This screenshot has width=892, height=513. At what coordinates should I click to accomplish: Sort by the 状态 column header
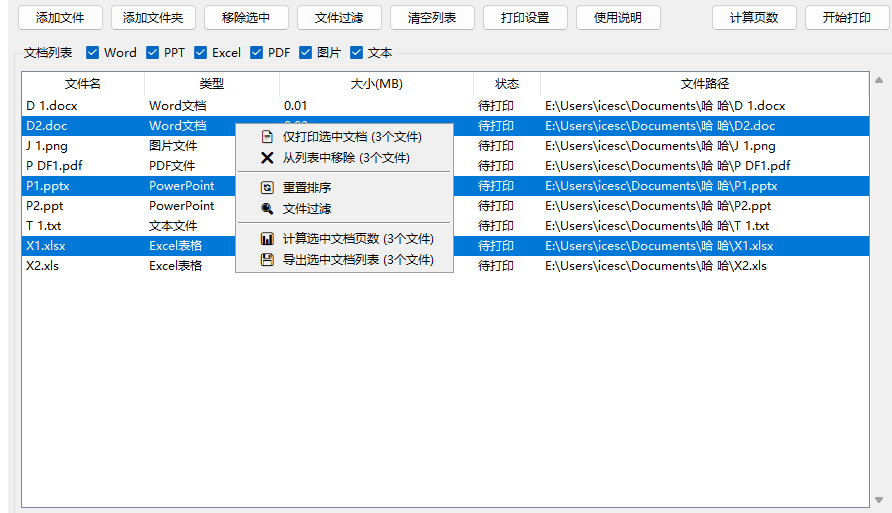click(x=507, y=84)
